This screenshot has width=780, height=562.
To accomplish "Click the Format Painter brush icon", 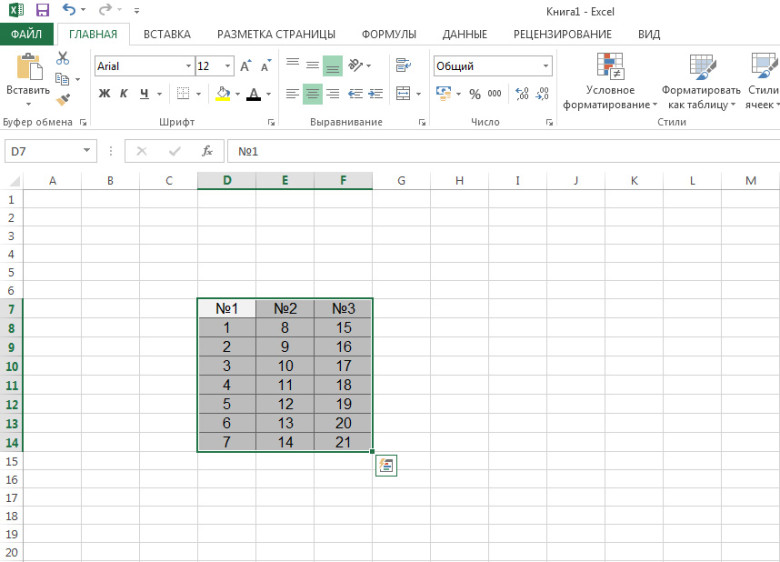I will [63, 99].
